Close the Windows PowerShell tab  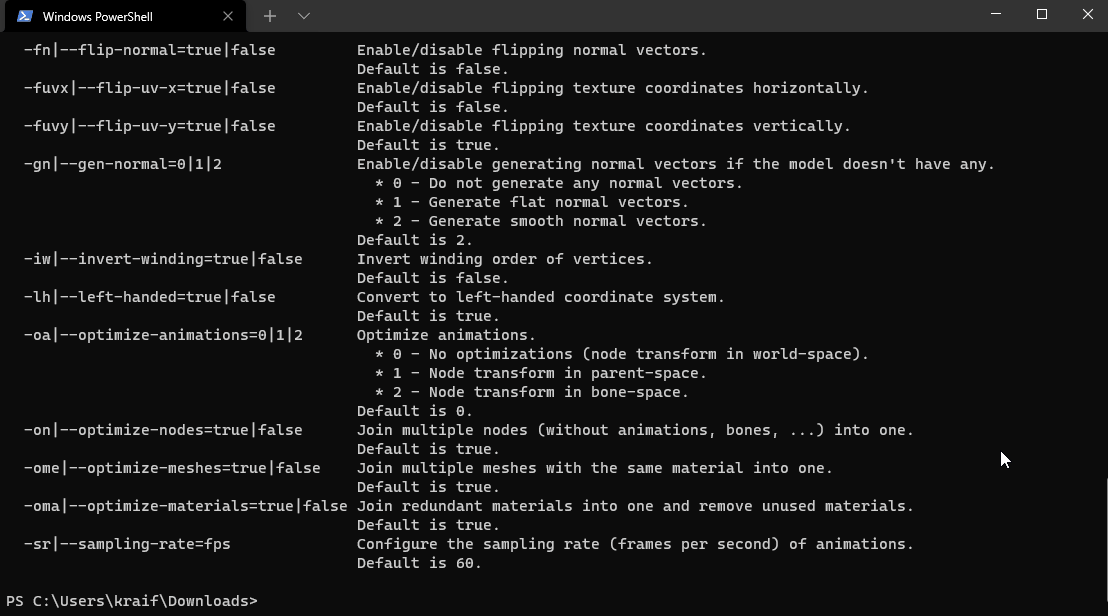tap(228, 16)
